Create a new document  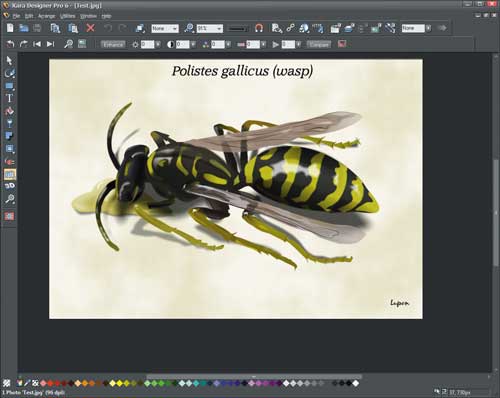(10, 28)
